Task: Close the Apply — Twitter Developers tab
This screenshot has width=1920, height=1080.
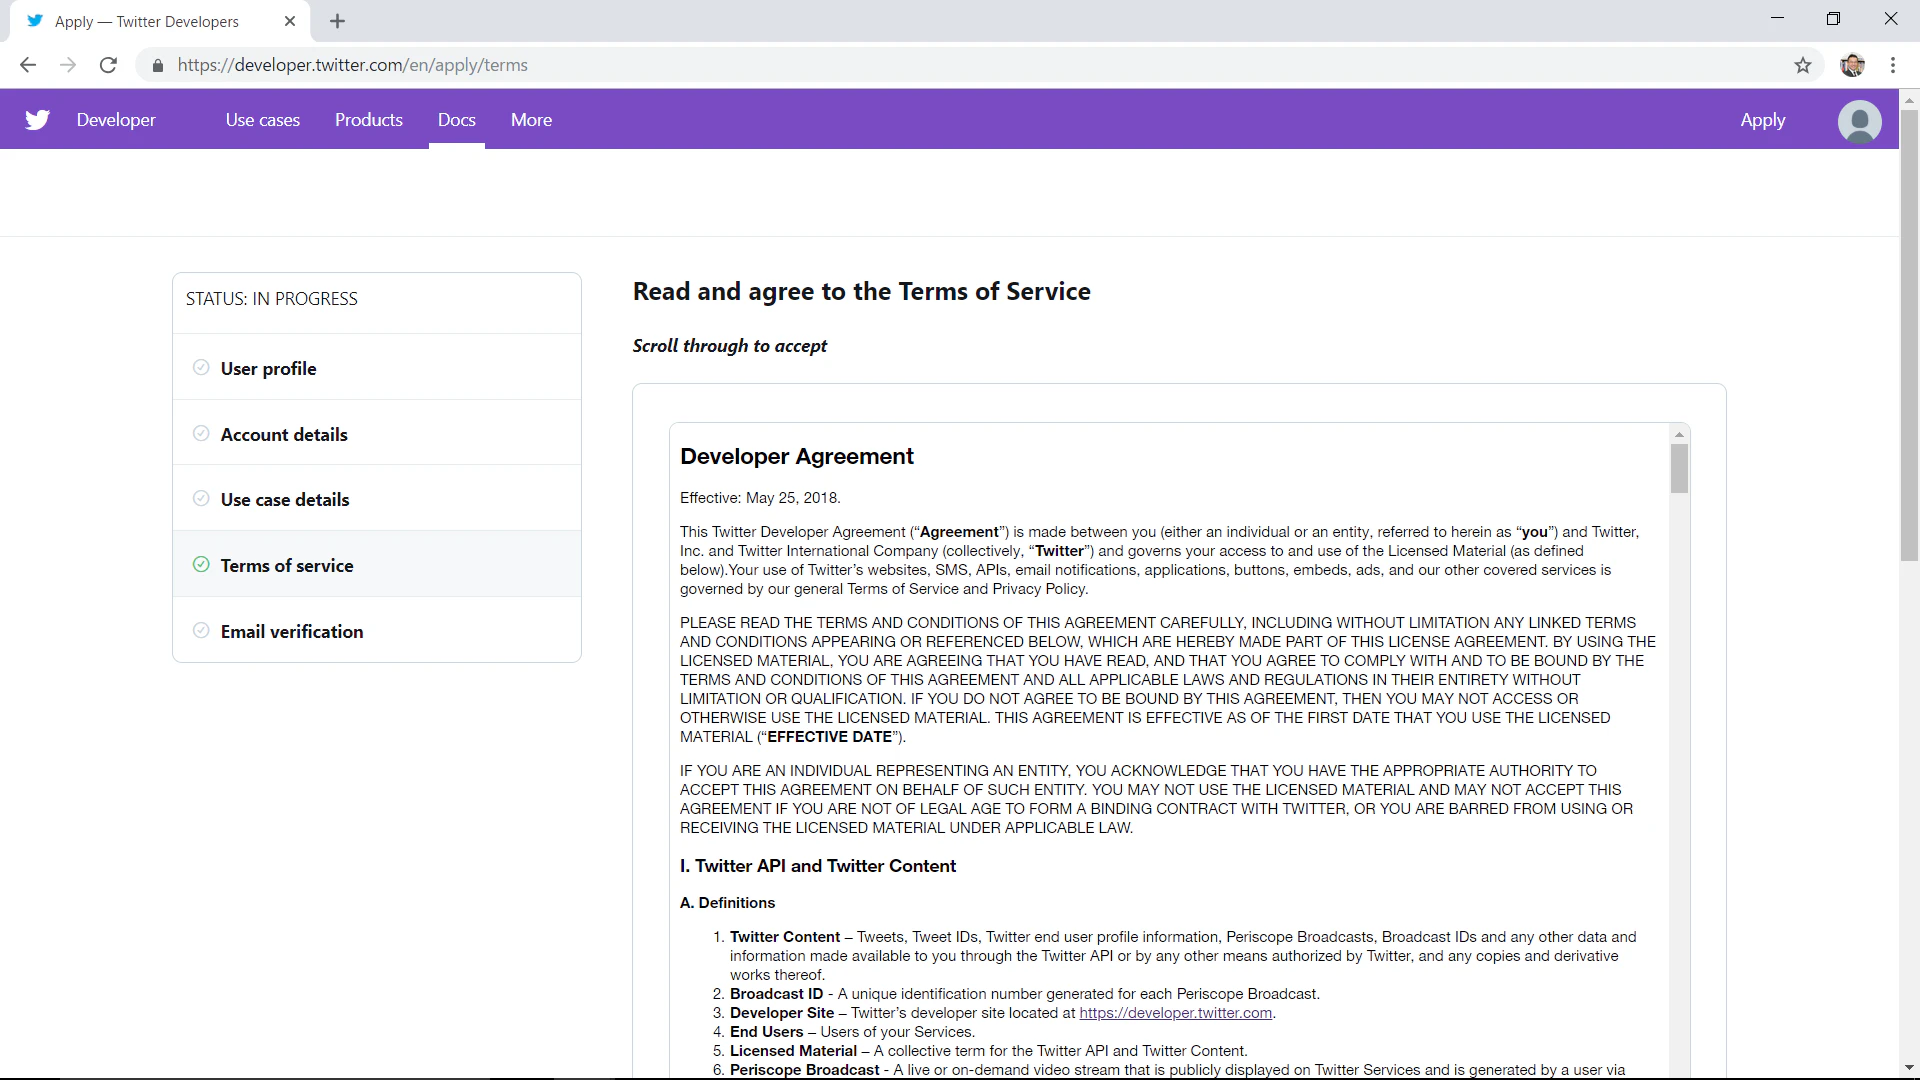Action: 290,21
